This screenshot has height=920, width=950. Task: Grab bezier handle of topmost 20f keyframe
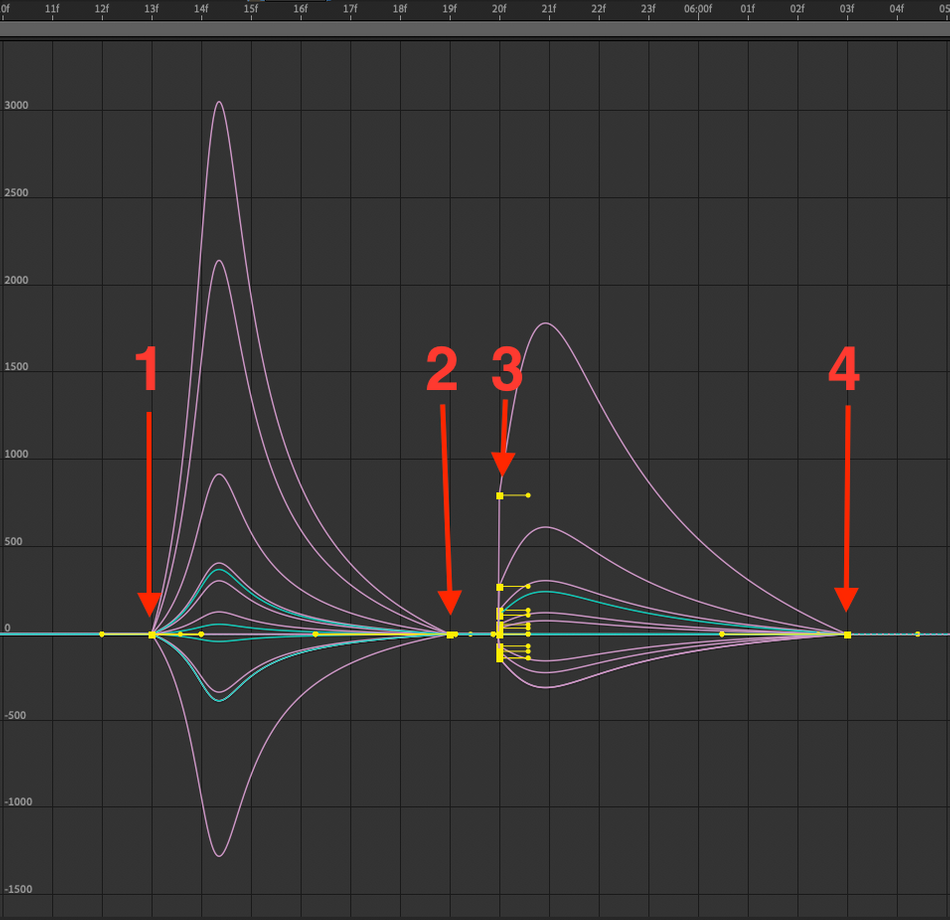click(x=528, y=496)
